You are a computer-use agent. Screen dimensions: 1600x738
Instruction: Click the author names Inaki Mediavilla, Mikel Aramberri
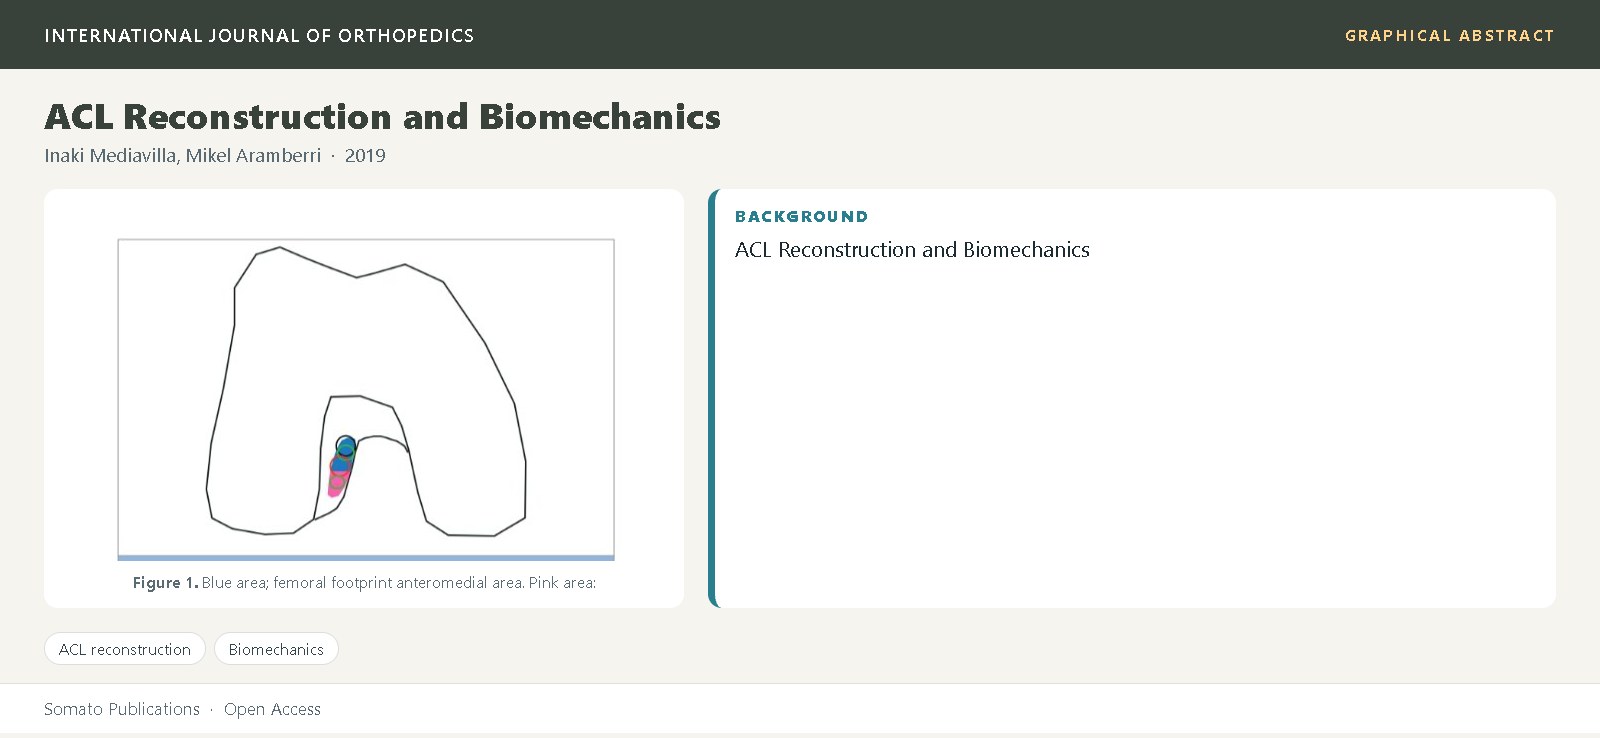183,155
